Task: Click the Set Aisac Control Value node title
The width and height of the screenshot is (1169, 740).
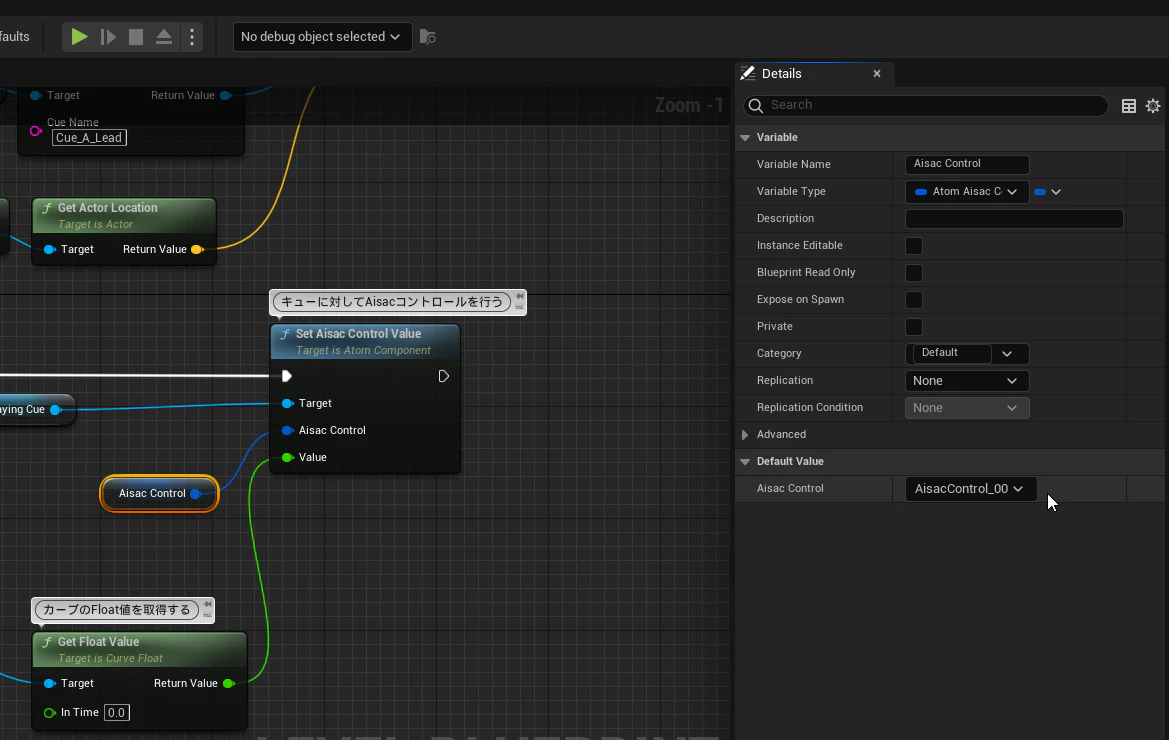Action: (x=358, y=334)
